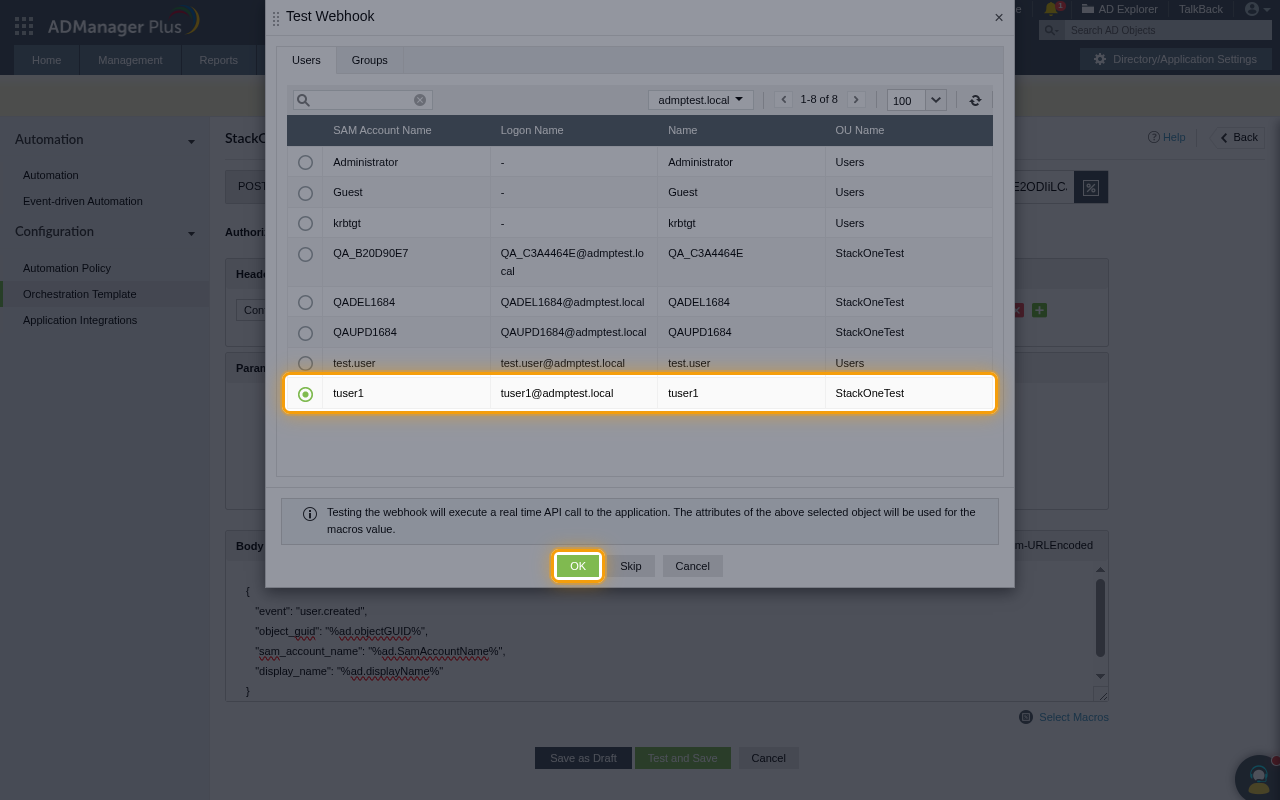Viewport: 1280px width, 800px height.
Task: Confirm with the OK button
Action: coord(578,566)
